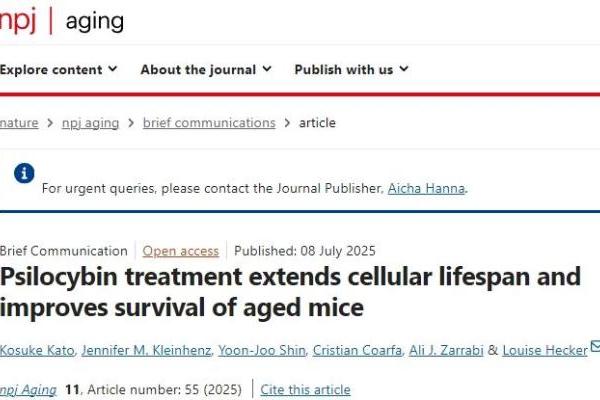Image resolution: width=600 pixels, height=400 pixels.
Task: Click the npj aging journal logo
Action: point(60,22)
